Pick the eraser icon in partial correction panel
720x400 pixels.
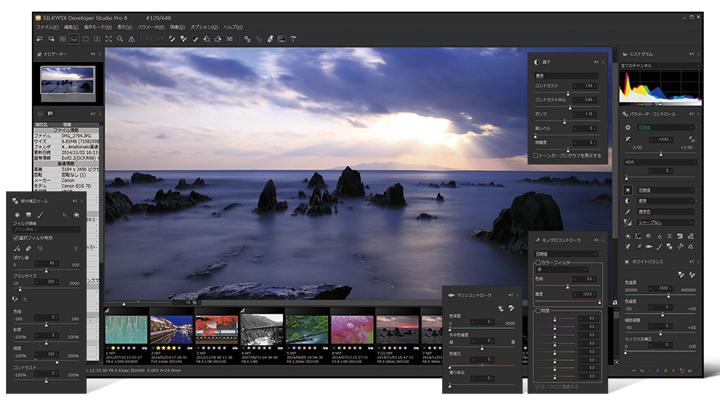[28, 248]
